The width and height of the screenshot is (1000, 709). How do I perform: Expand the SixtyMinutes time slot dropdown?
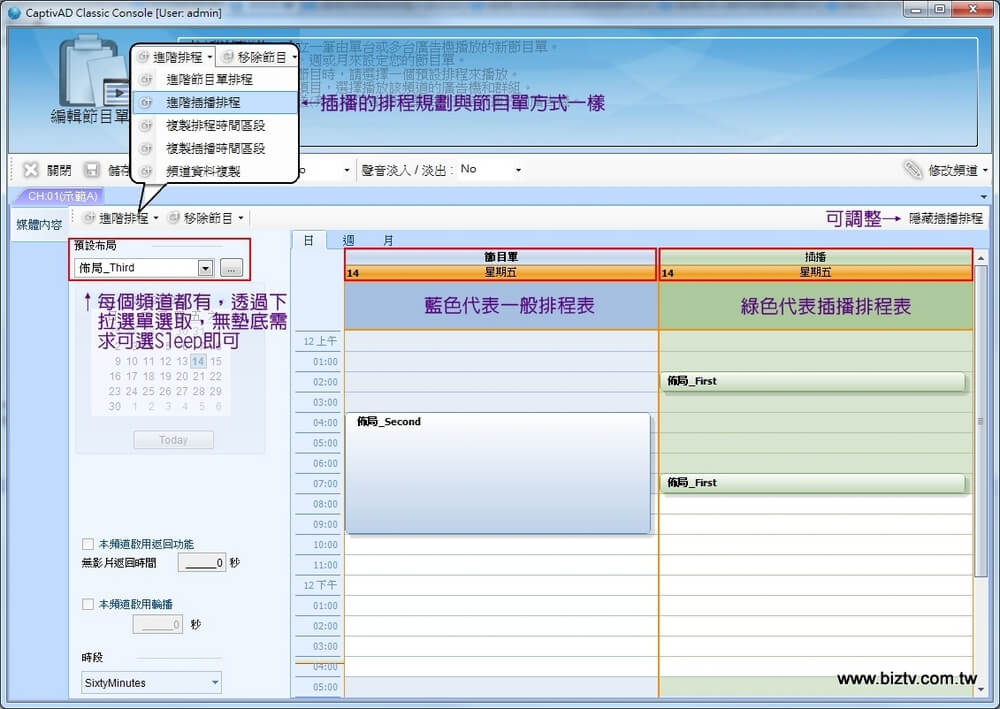(215, 683)
